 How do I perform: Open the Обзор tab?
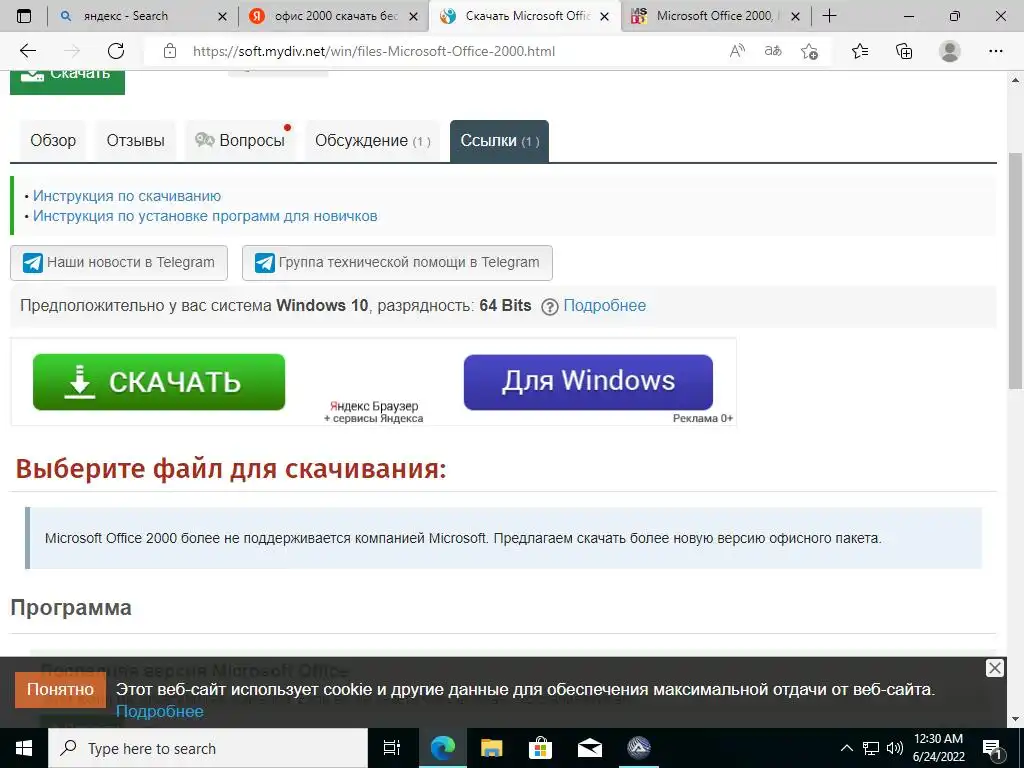pyautogui.click(x=53, y=140)
